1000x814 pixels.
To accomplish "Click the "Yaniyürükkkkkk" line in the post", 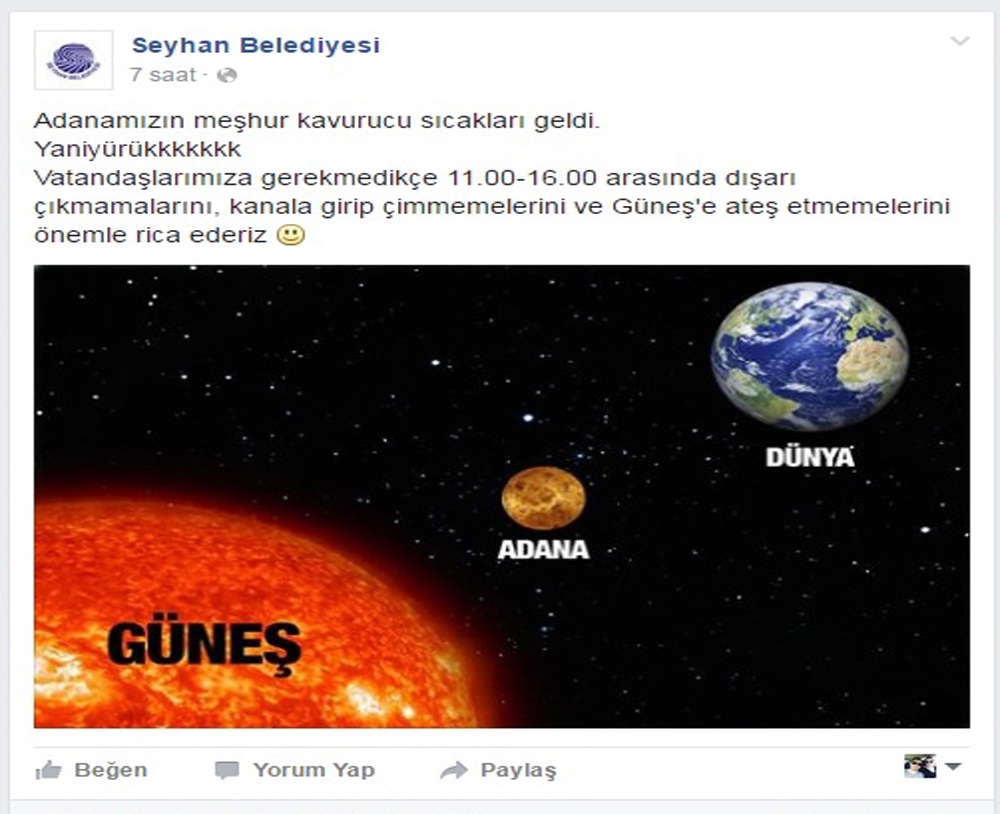I will pos(138,149).
